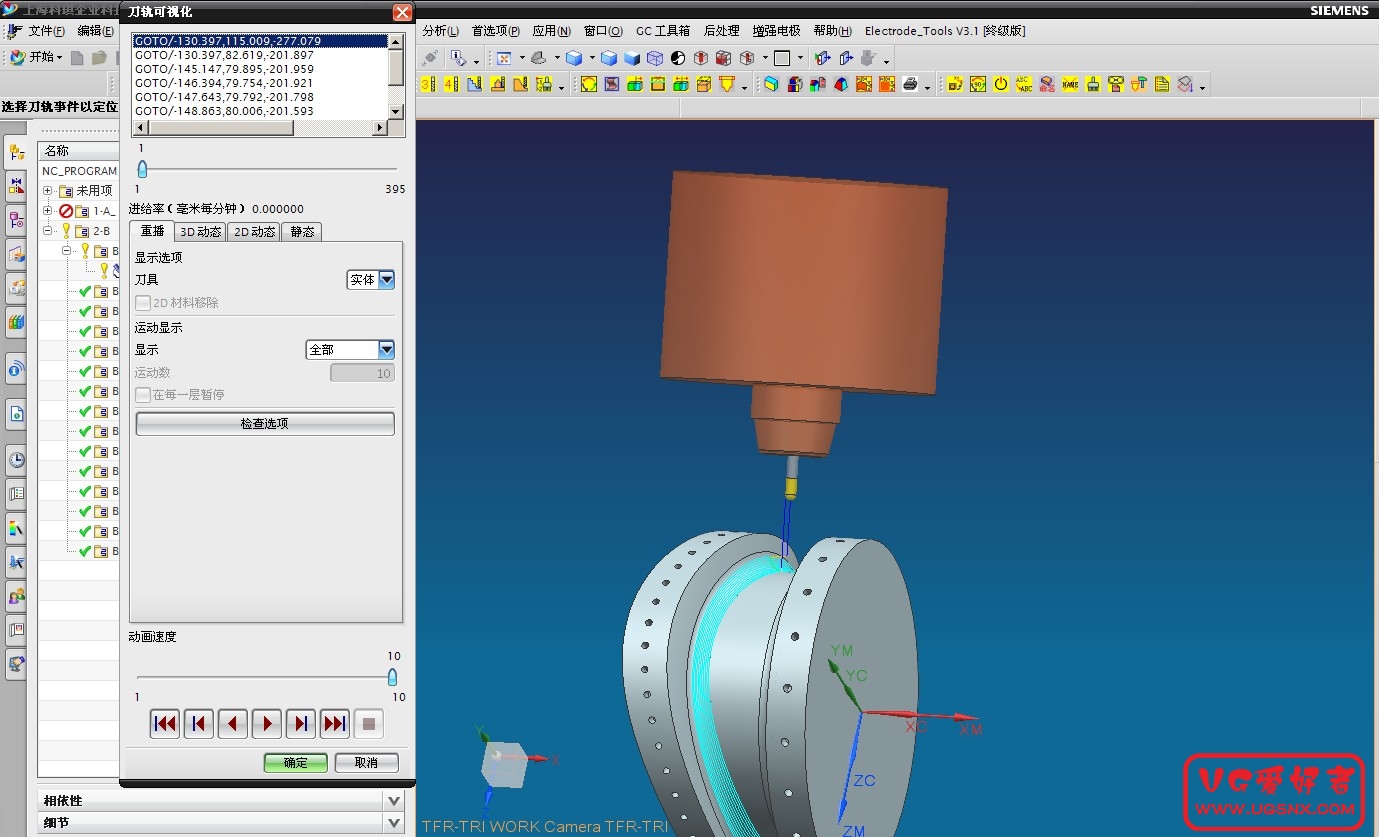Switch to the 2D 动态 tab

point(254,232)
